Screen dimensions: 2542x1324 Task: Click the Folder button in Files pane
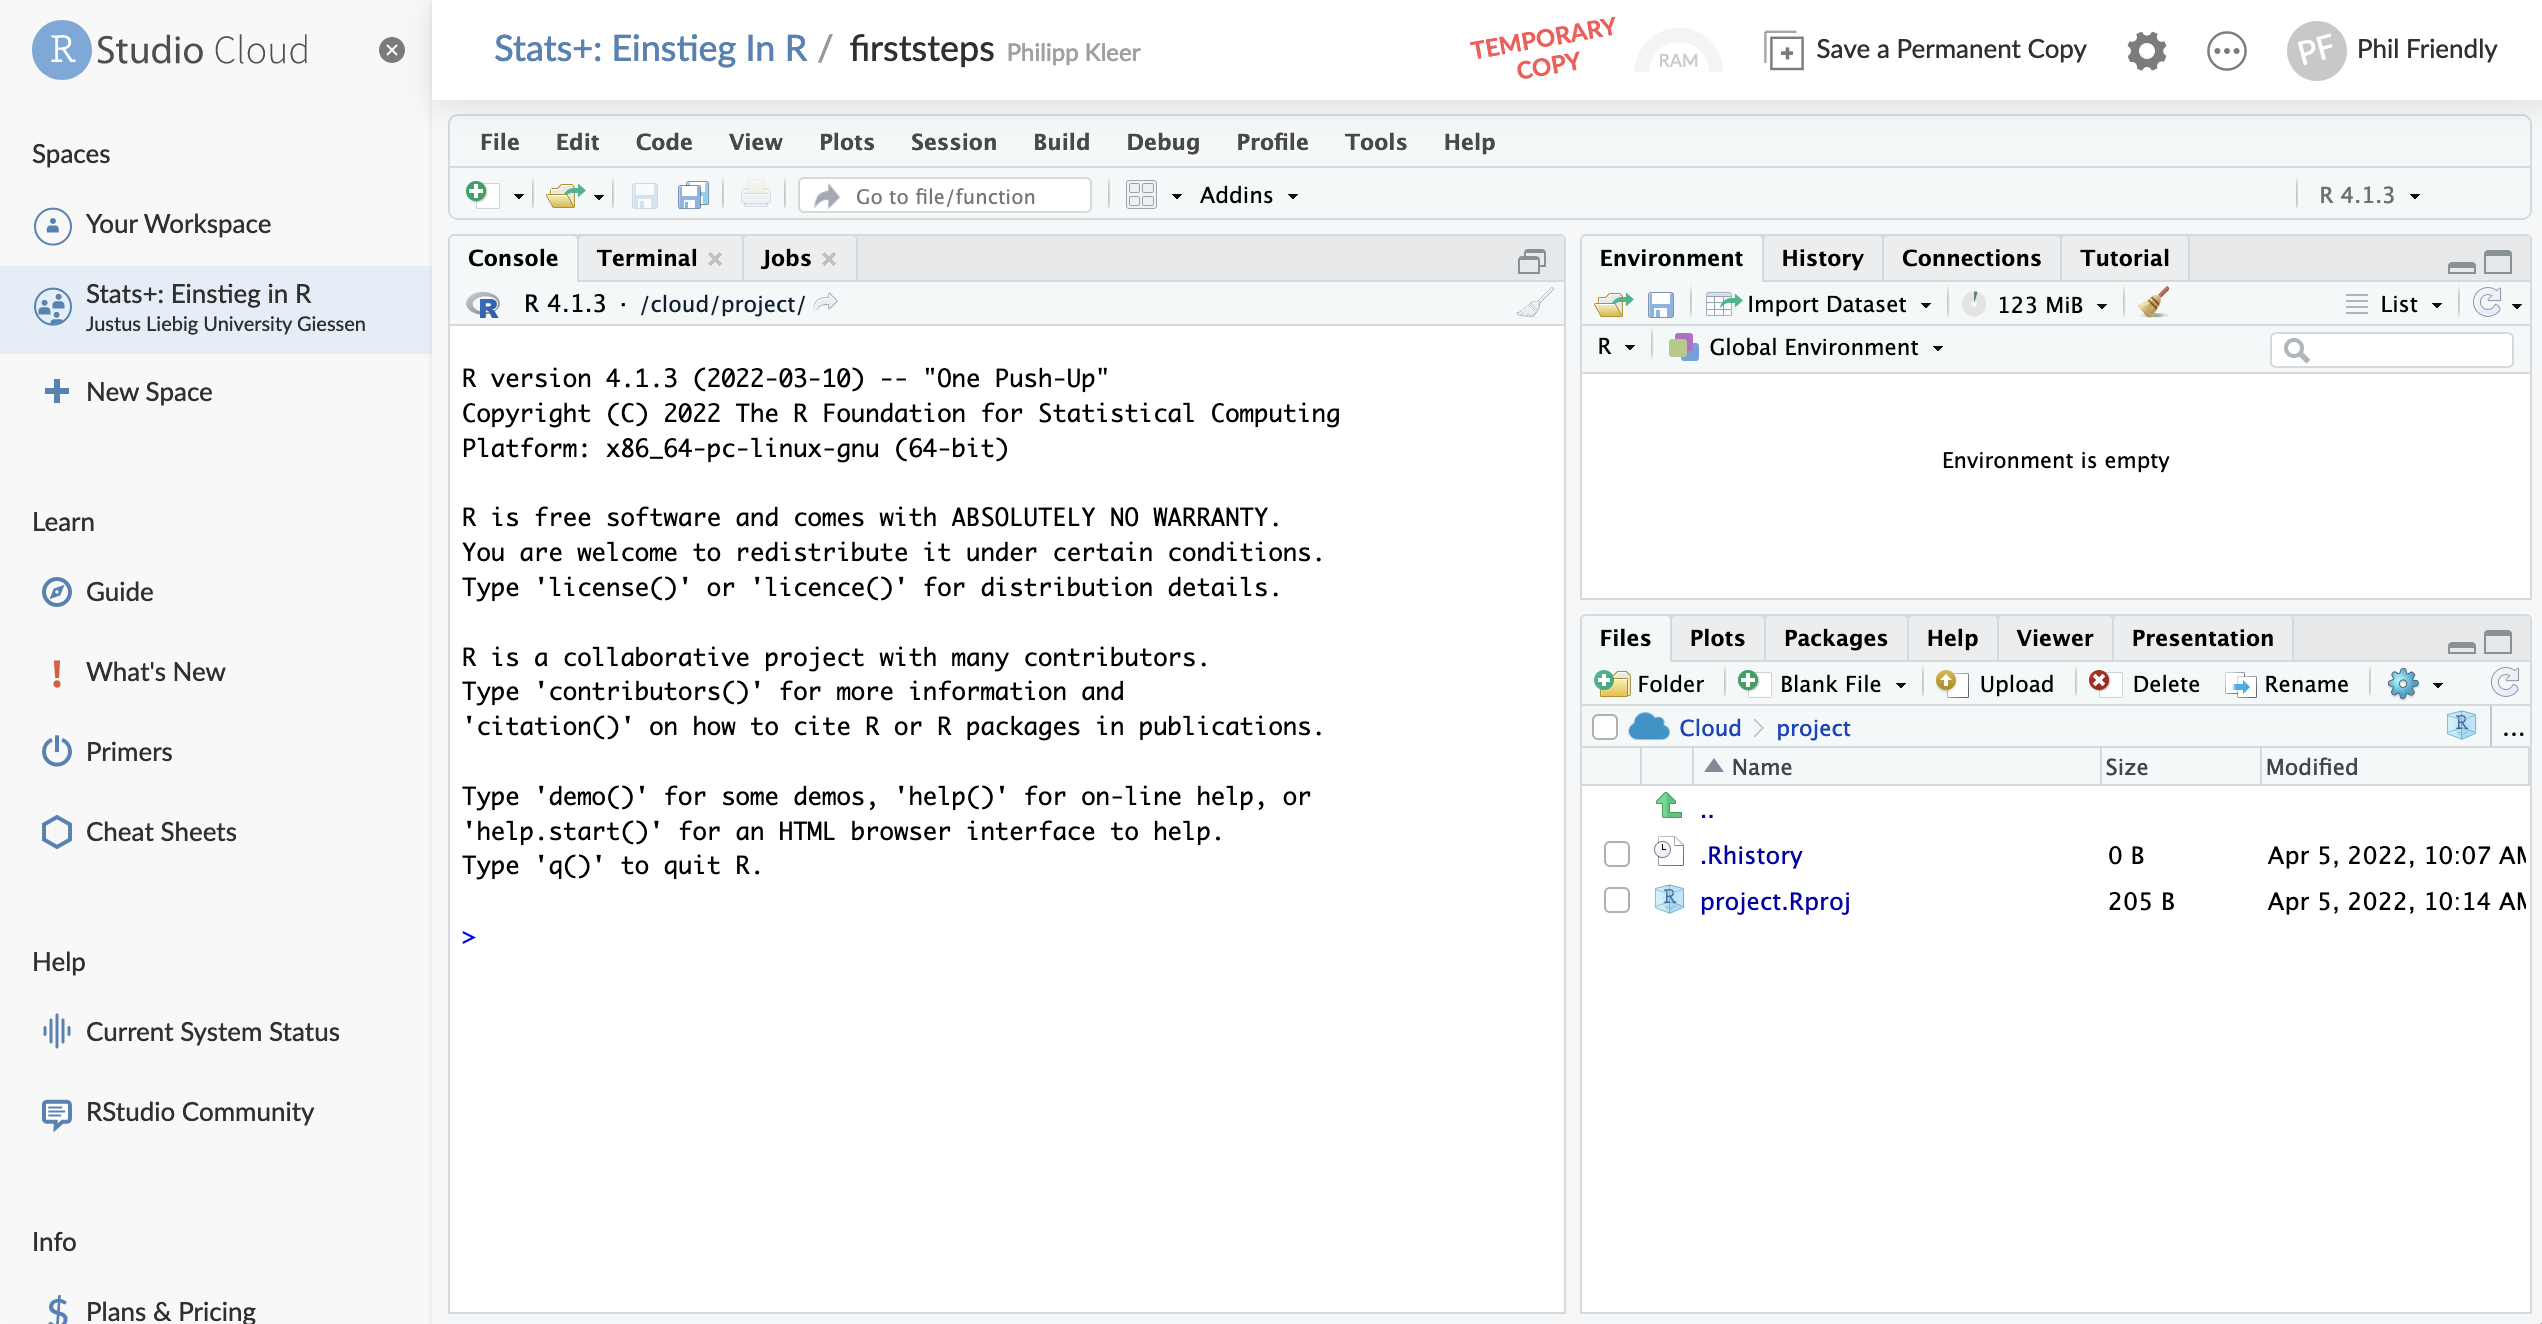click(1650, 684)
